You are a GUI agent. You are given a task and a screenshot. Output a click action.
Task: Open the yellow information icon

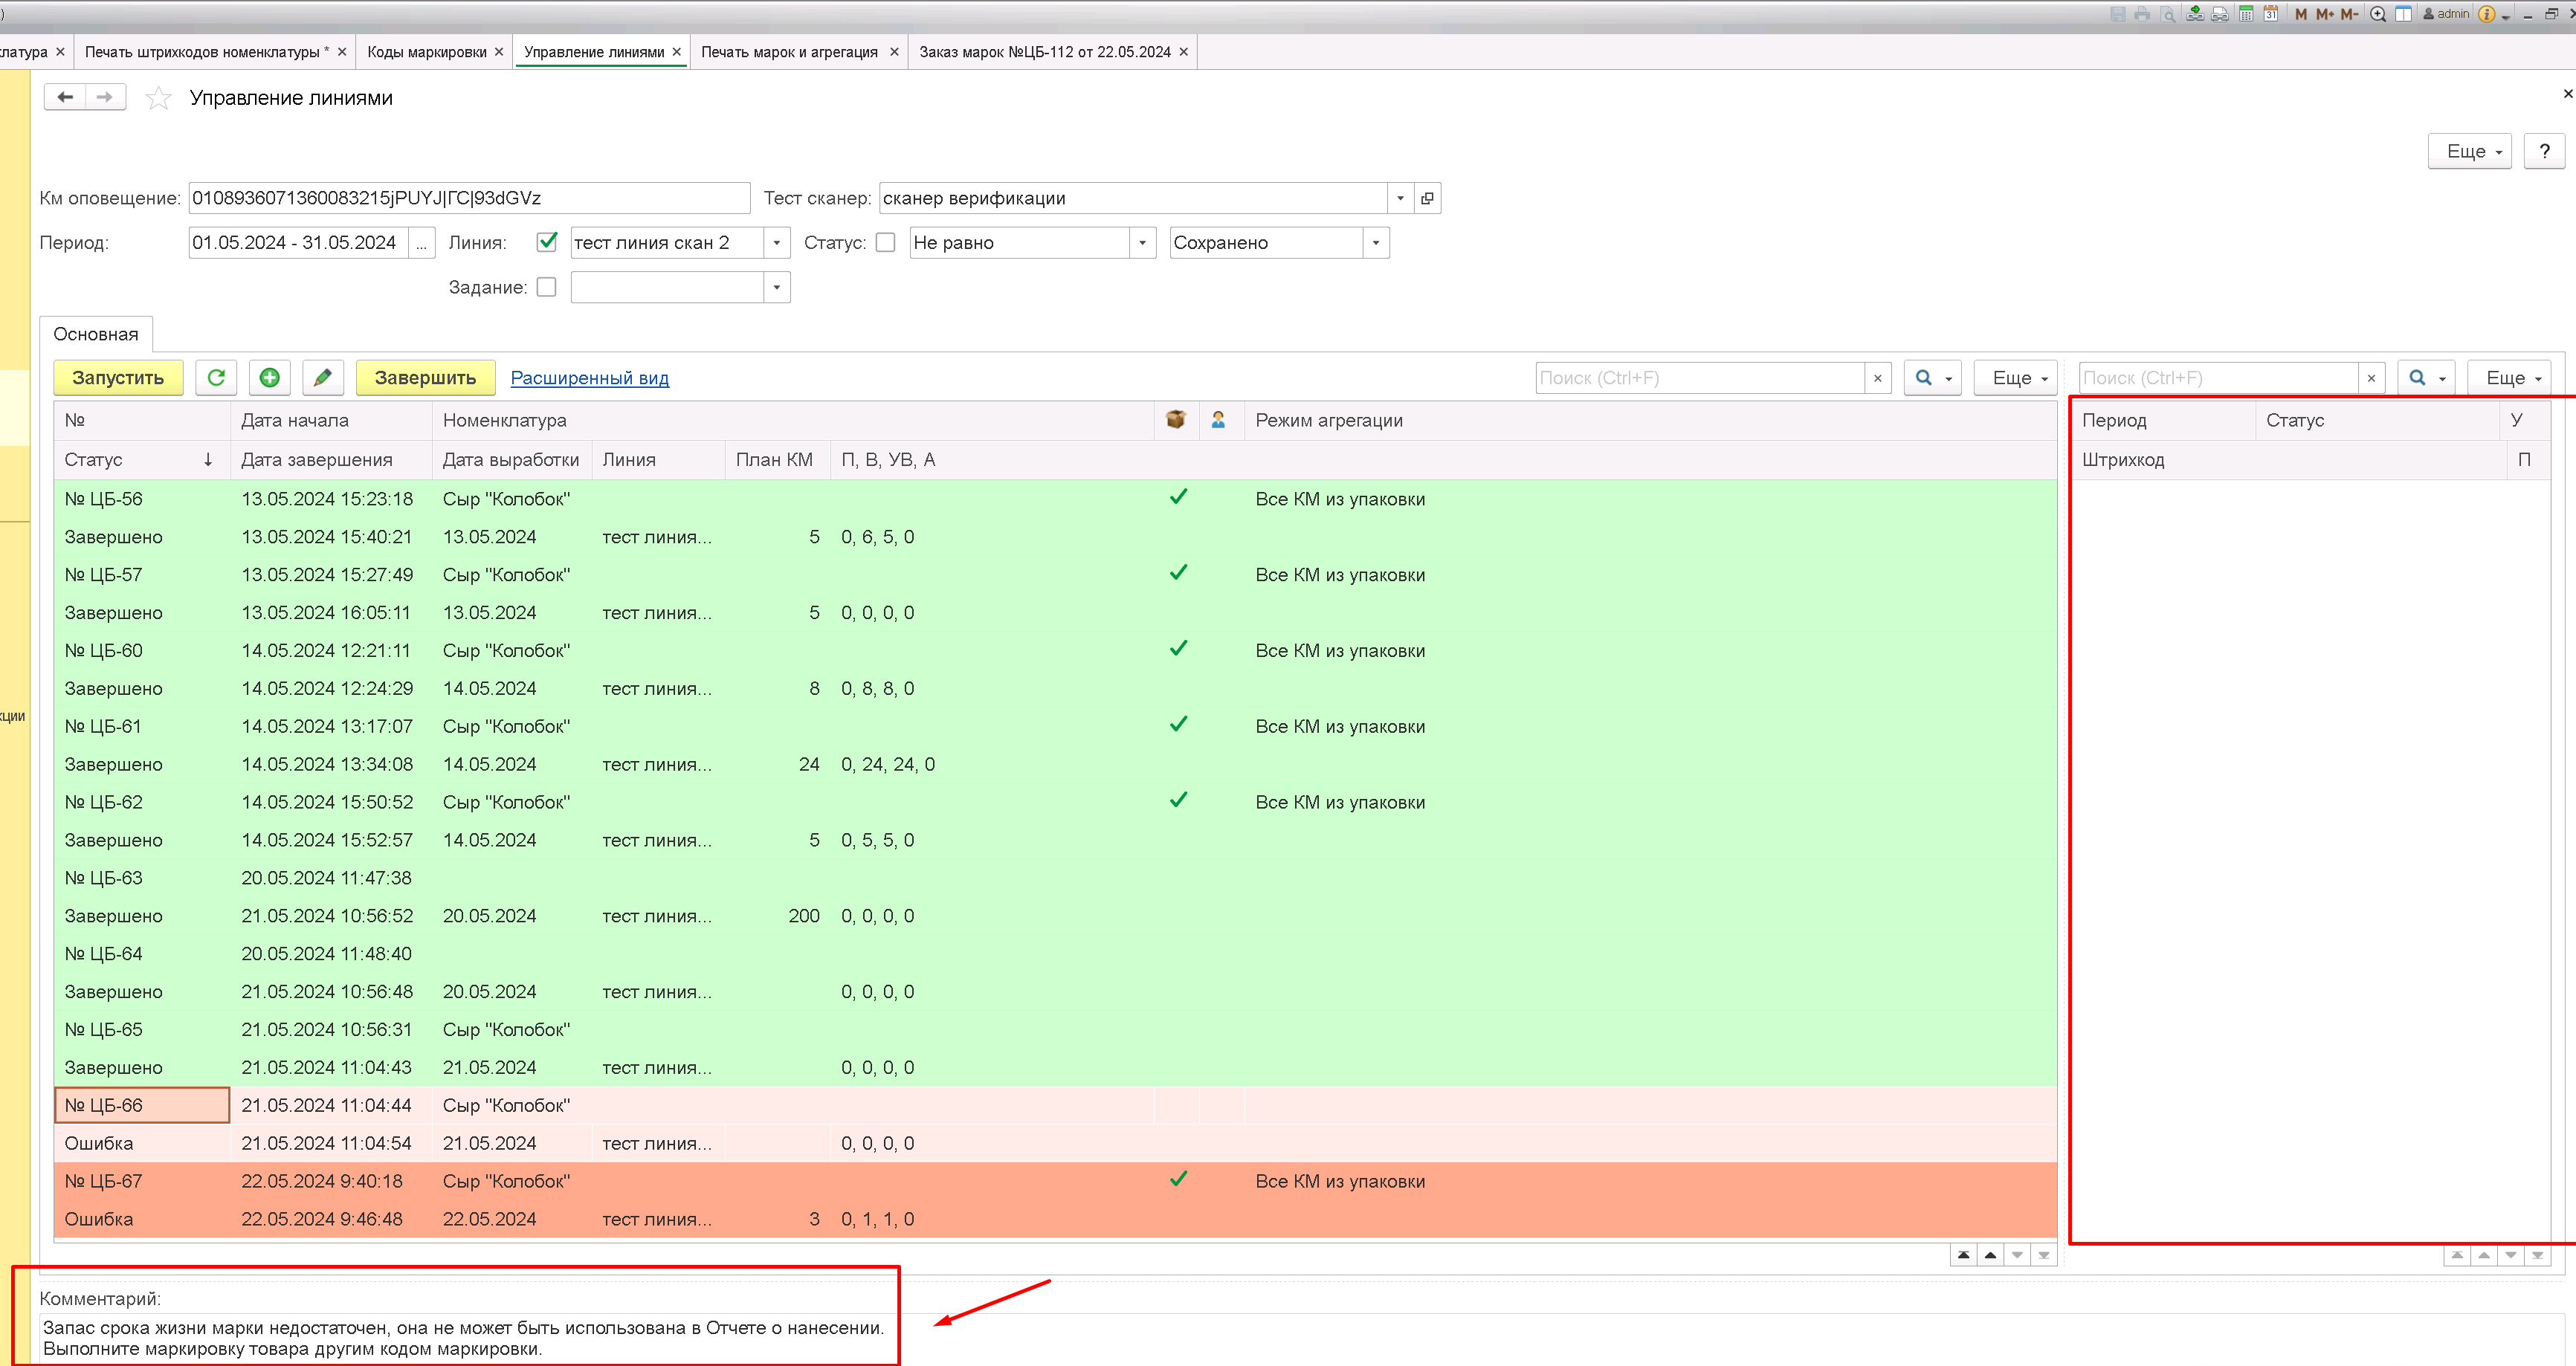tap(2487, 14)
